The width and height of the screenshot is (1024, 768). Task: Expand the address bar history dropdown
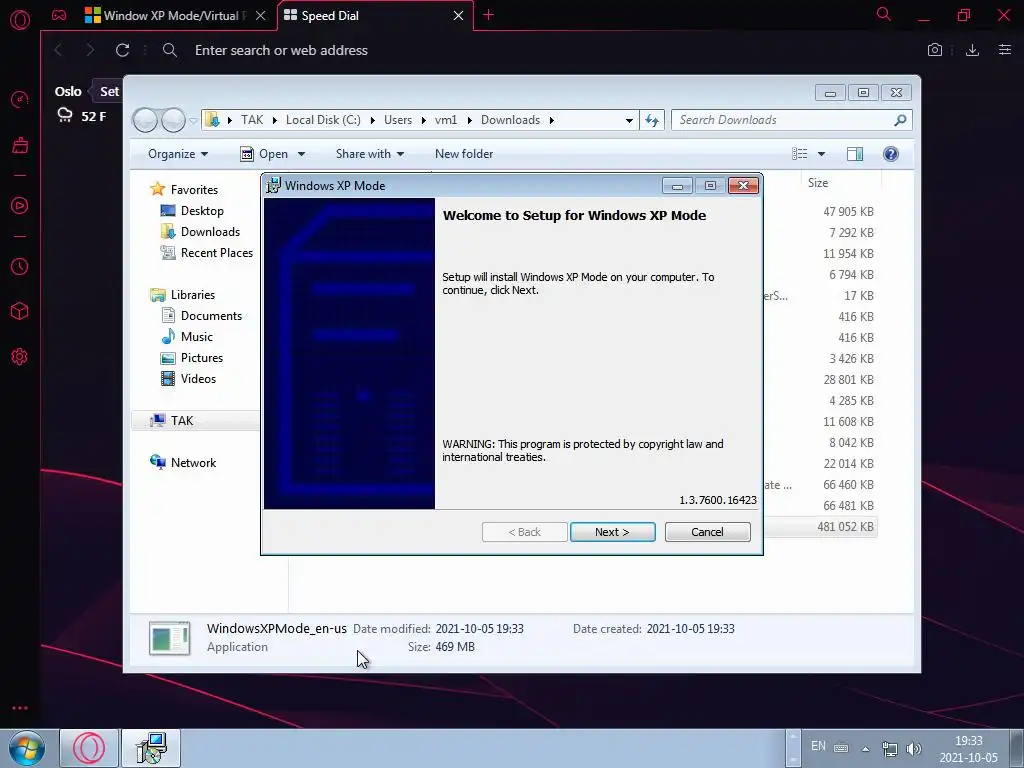point(629,120)
